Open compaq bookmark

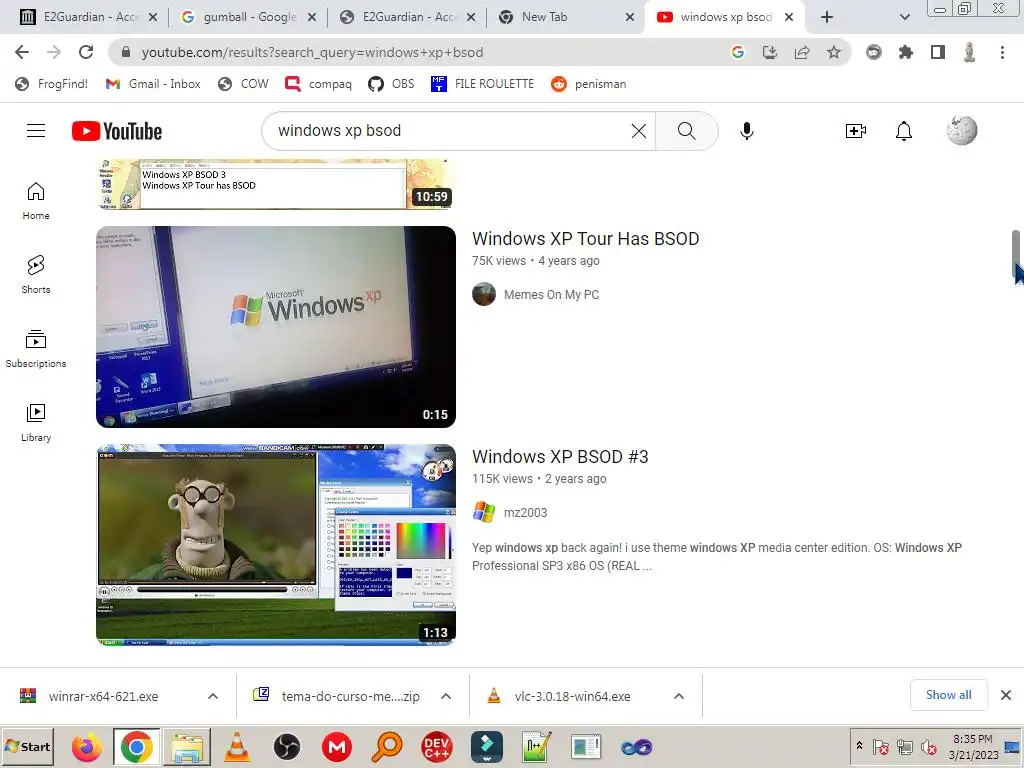click(319, 84)
